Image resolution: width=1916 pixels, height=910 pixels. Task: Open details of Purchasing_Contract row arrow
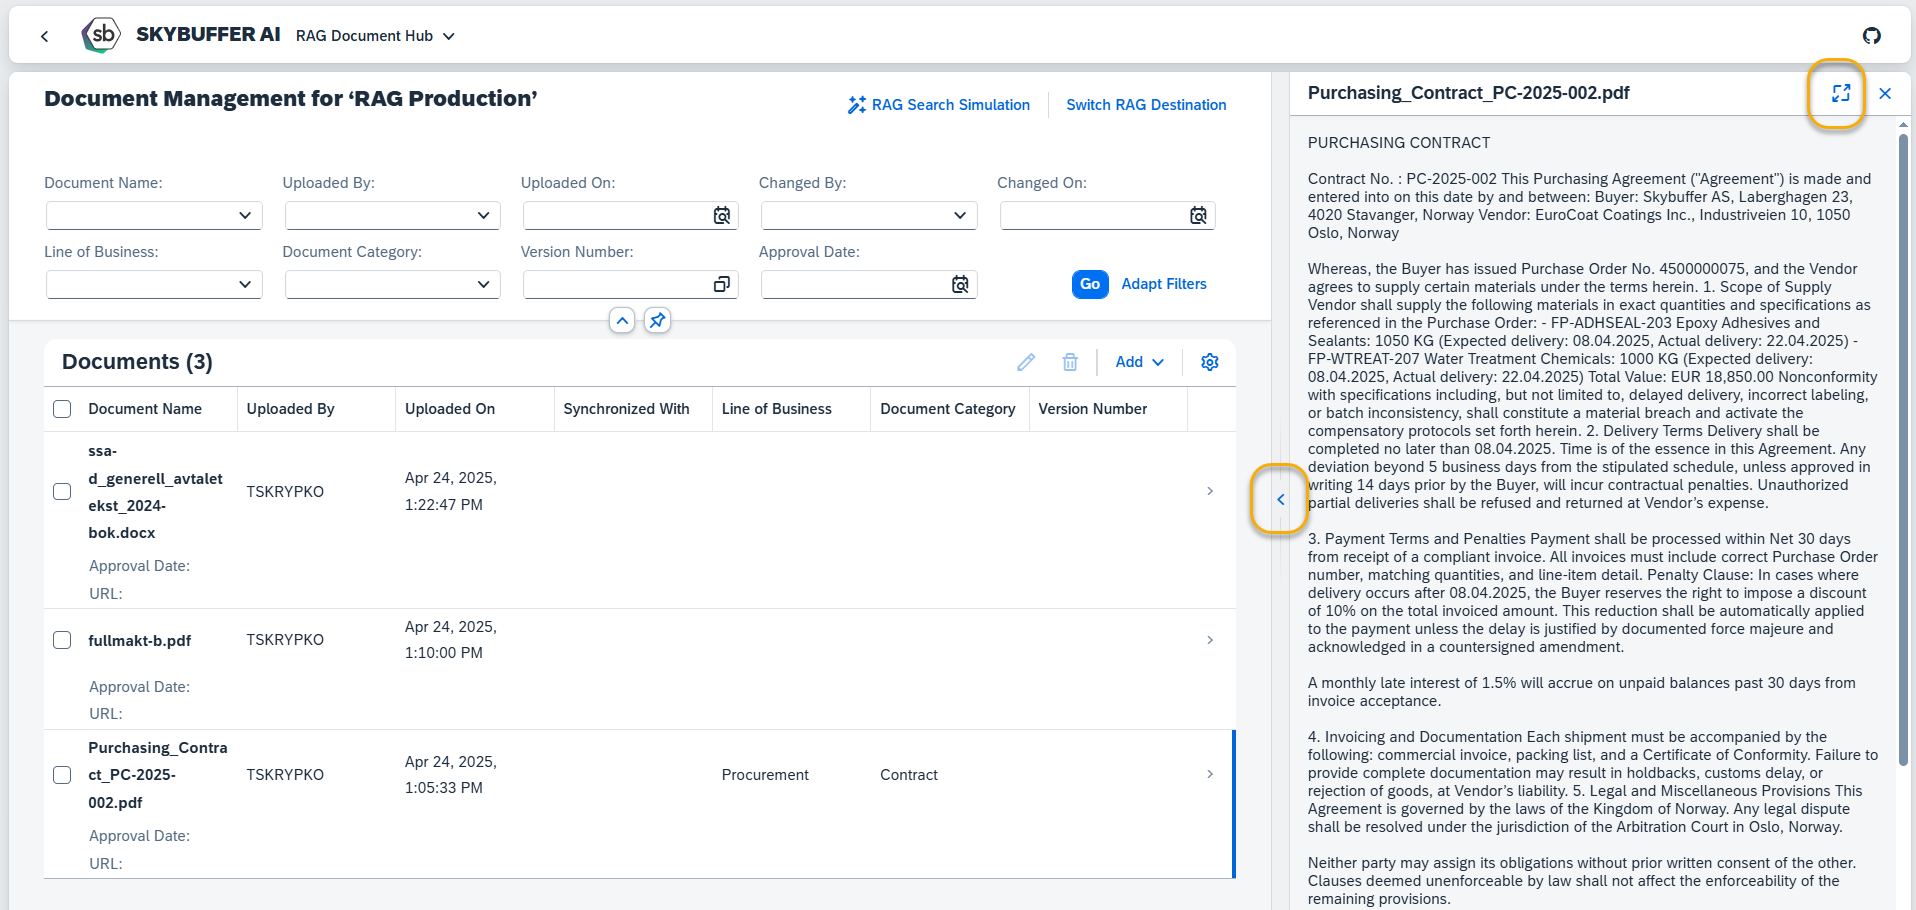[x=1210, y=774]
